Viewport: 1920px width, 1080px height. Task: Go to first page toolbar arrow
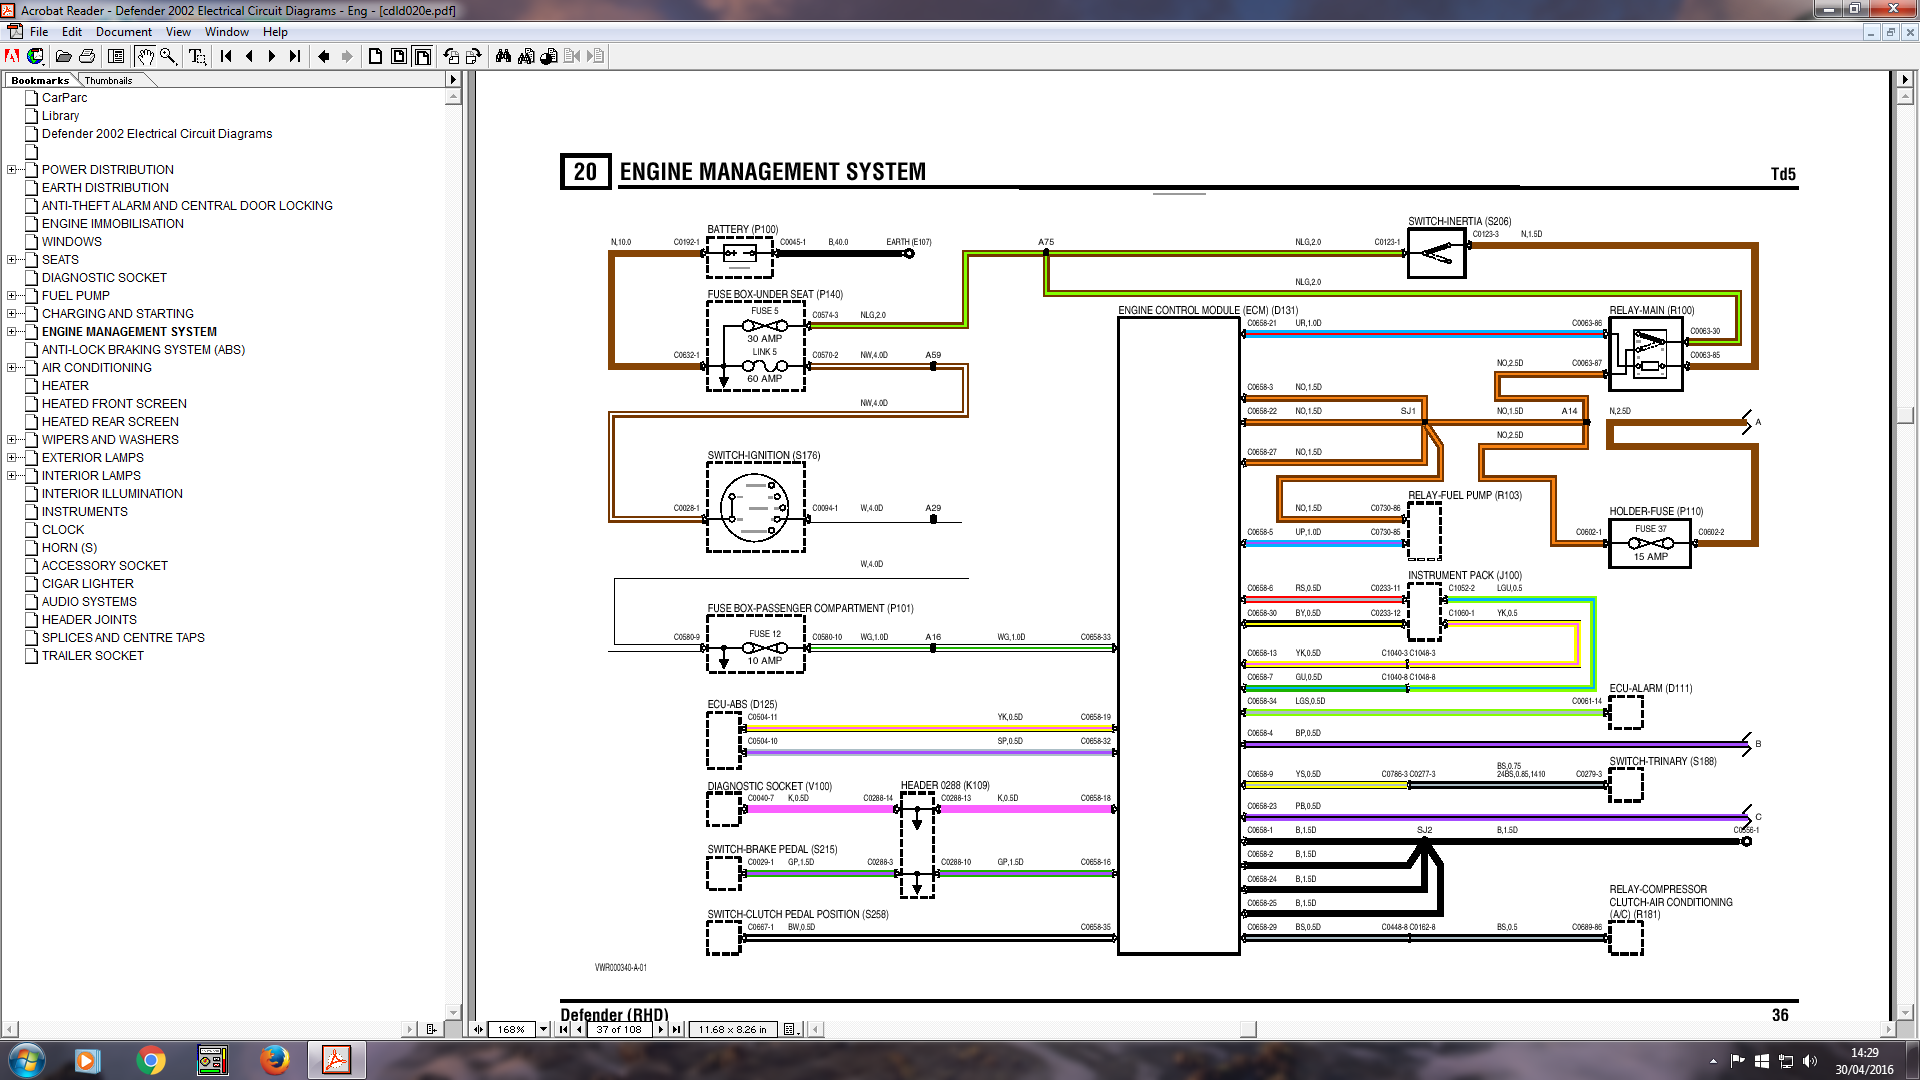click(x=226, y=56)
